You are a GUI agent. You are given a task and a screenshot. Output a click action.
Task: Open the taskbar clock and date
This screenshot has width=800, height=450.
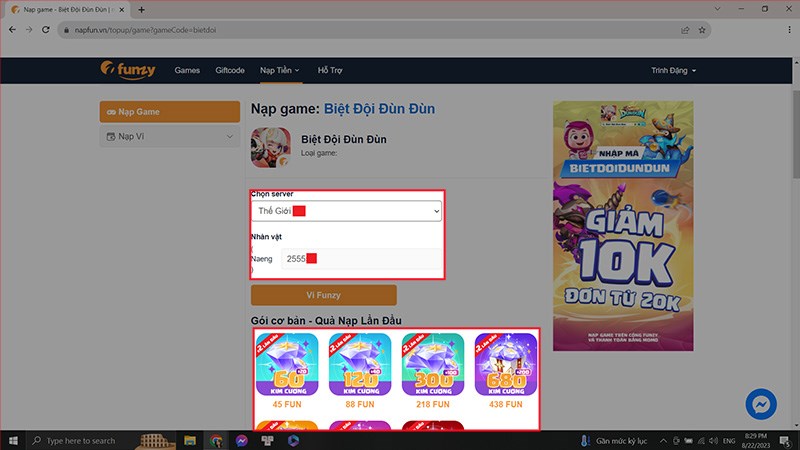tap(756, 441)
